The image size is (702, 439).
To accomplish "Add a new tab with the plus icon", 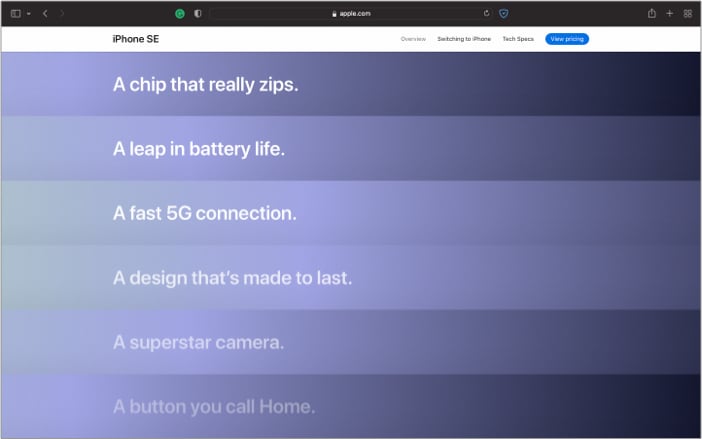I will point(669,13).
